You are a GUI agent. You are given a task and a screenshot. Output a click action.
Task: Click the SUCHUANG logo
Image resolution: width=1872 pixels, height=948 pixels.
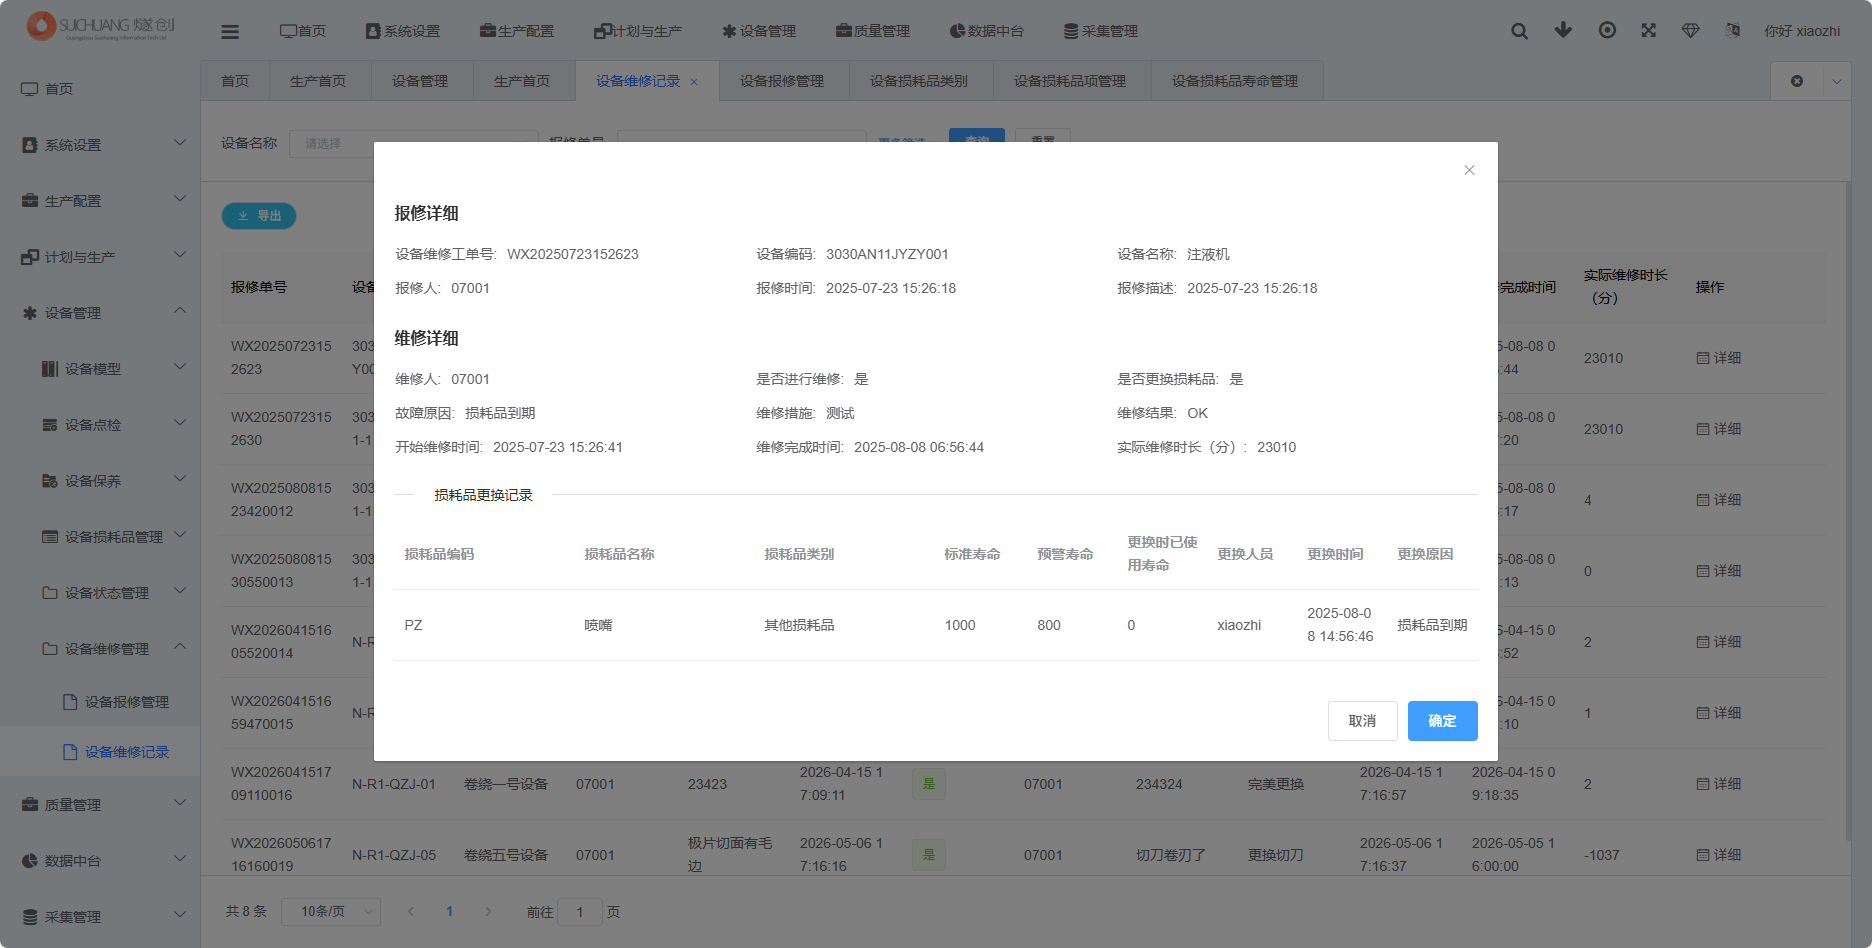coord(101,27)
